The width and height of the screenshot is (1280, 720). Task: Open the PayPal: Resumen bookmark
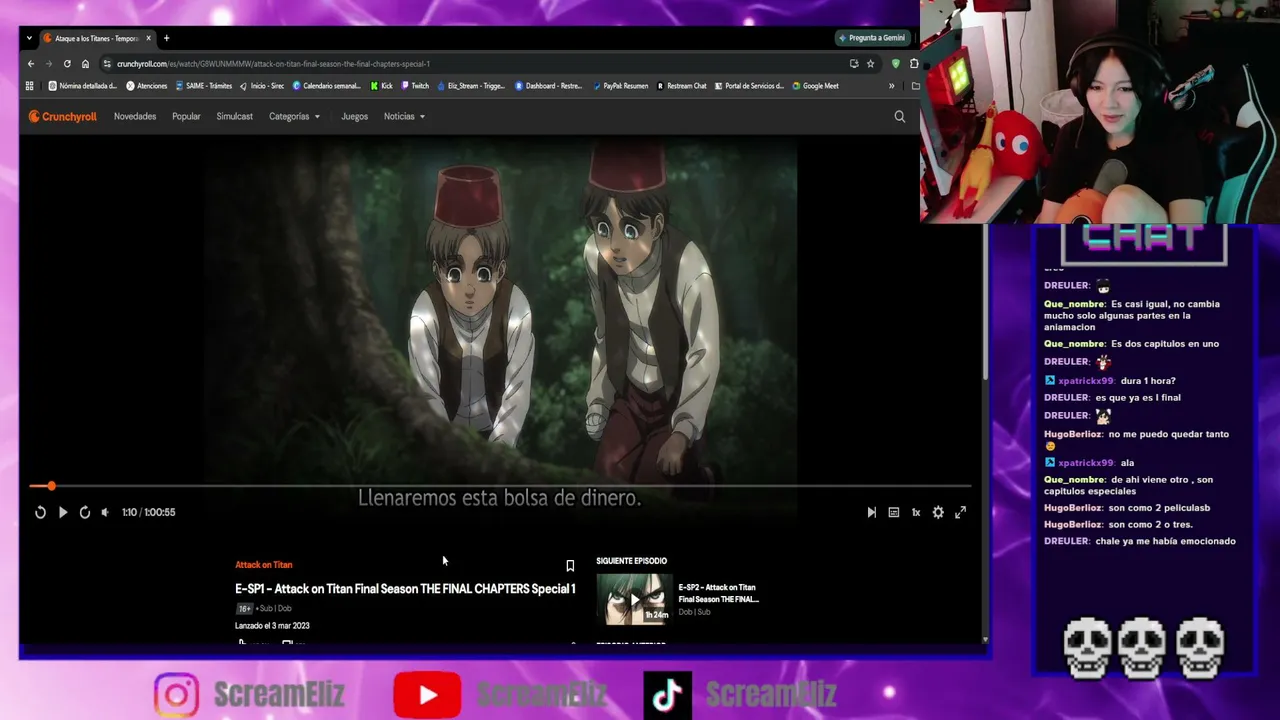click(620, 86)
